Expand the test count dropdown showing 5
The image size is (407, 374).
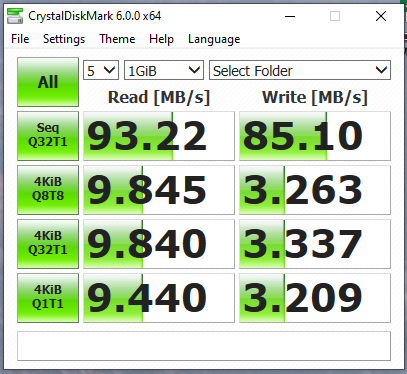(101, 70)
